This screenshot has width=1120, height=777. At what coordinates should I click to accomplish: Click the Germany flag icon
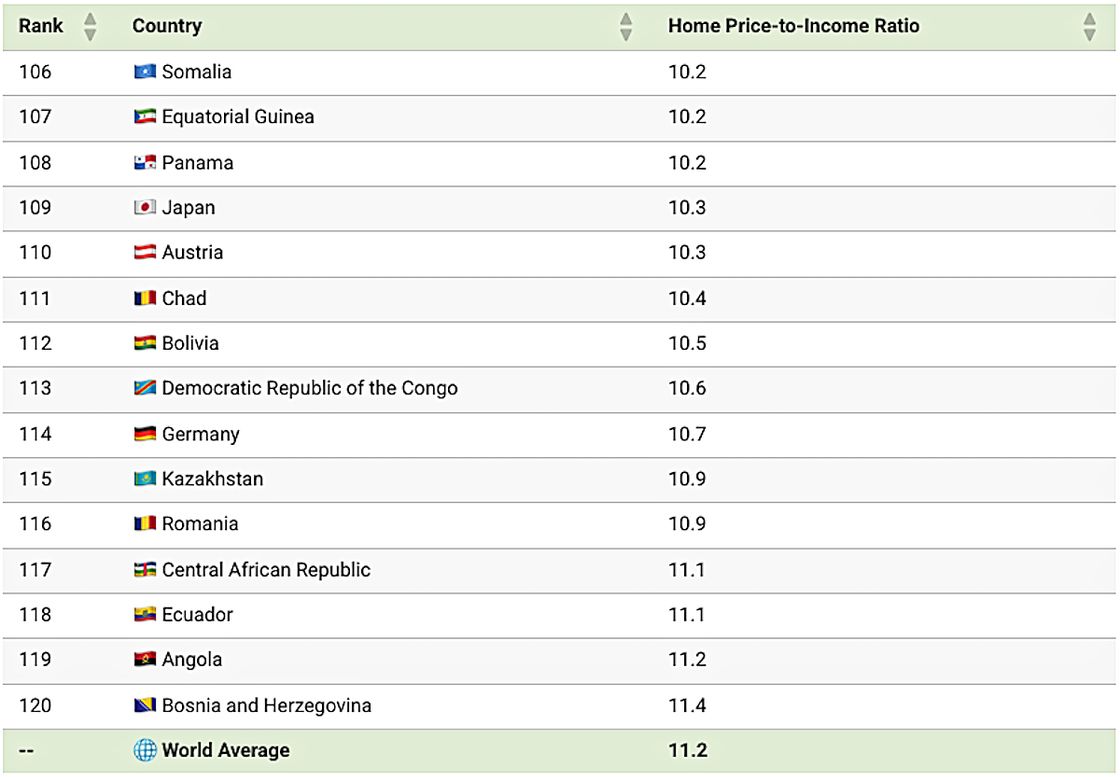[145, 433]
